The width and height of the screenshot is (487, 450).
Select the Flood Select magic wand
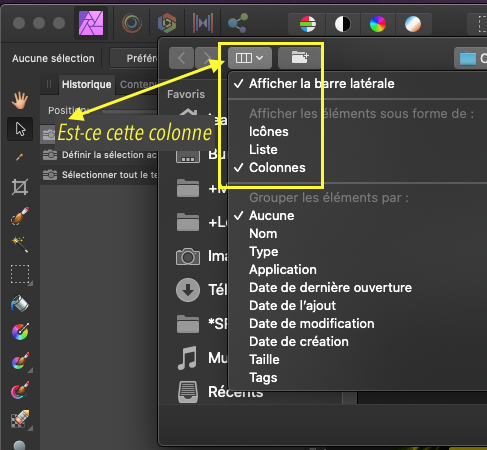pyautogui.click(x=20, y=244)
